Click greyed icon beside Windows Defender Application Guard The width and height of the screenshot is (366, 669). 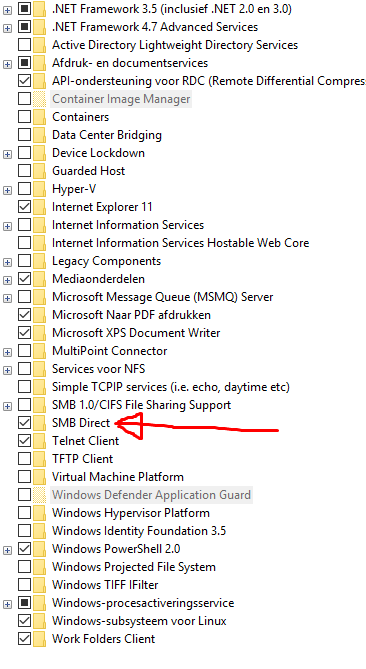39,495
